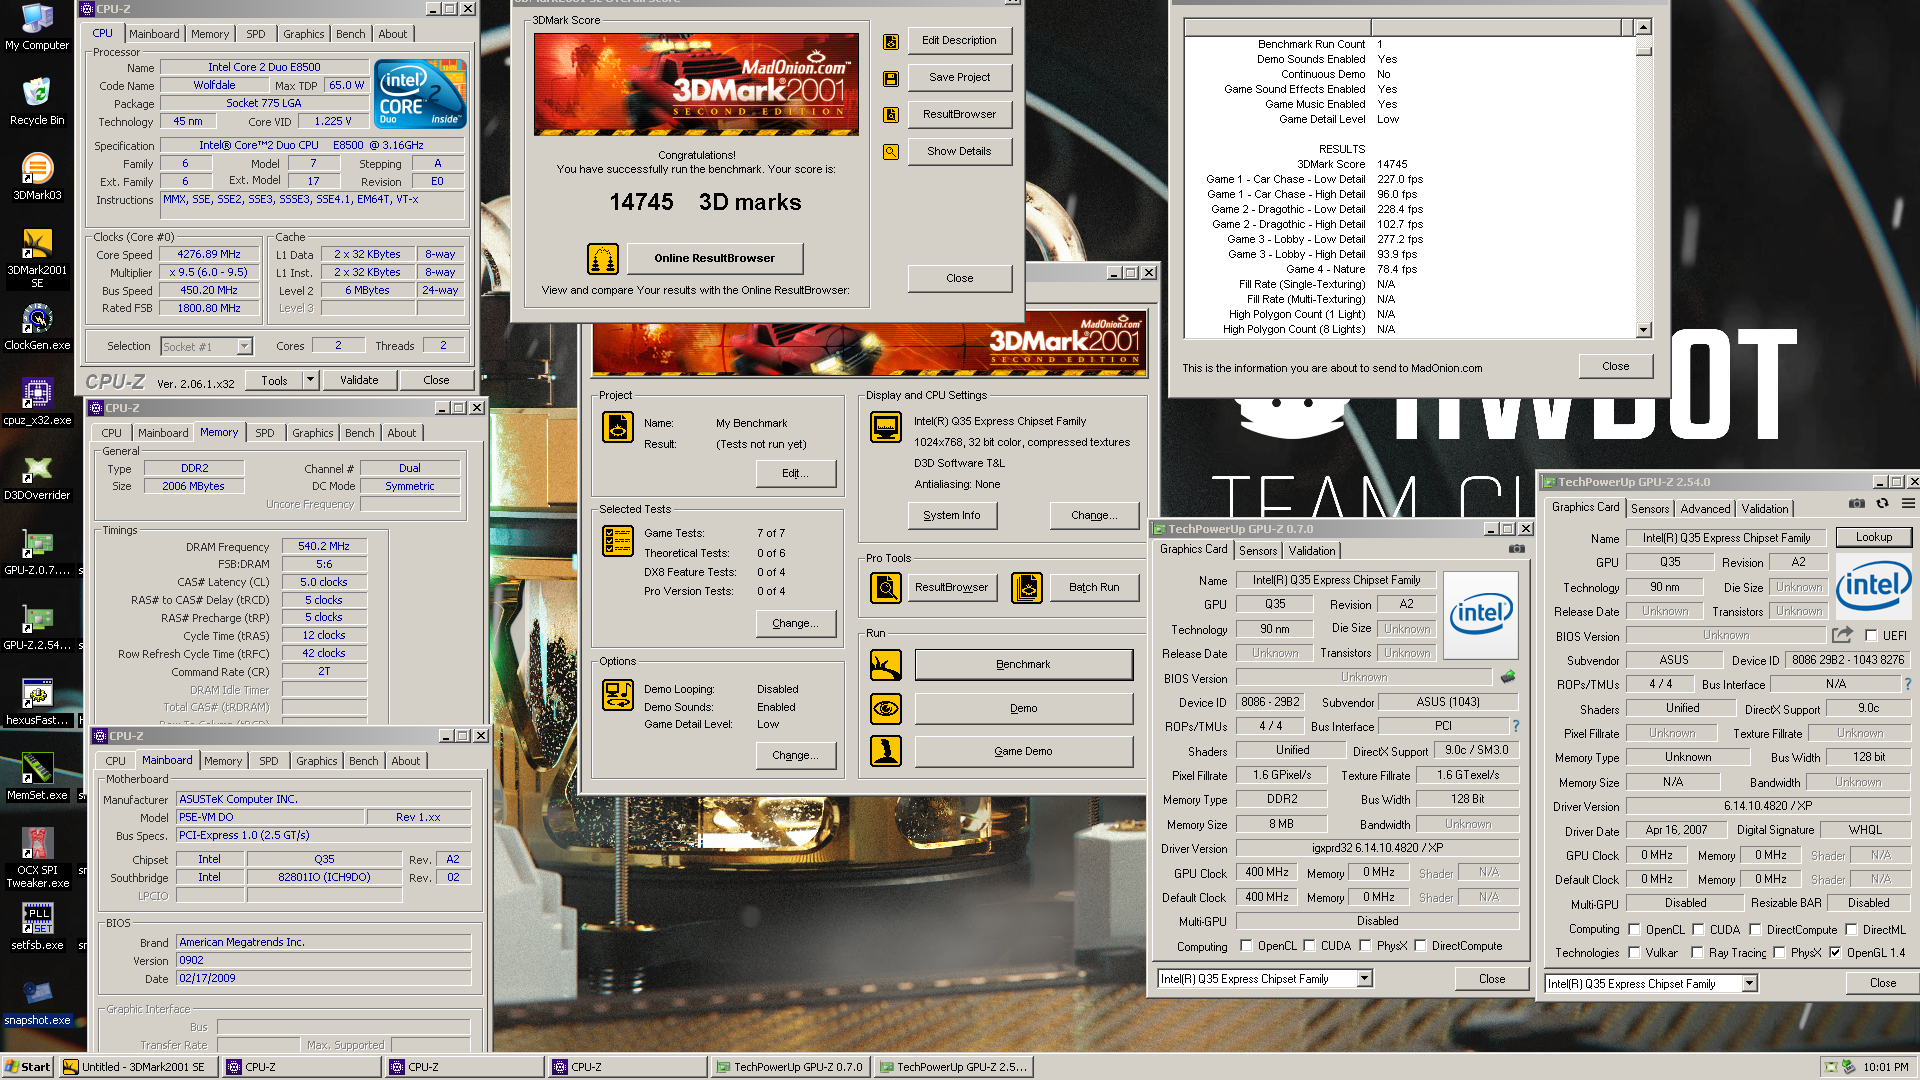Screen dimensions: 1920x1080
Task: Open cpuz_x32.exe desktop icon
Action: [37, 402]
